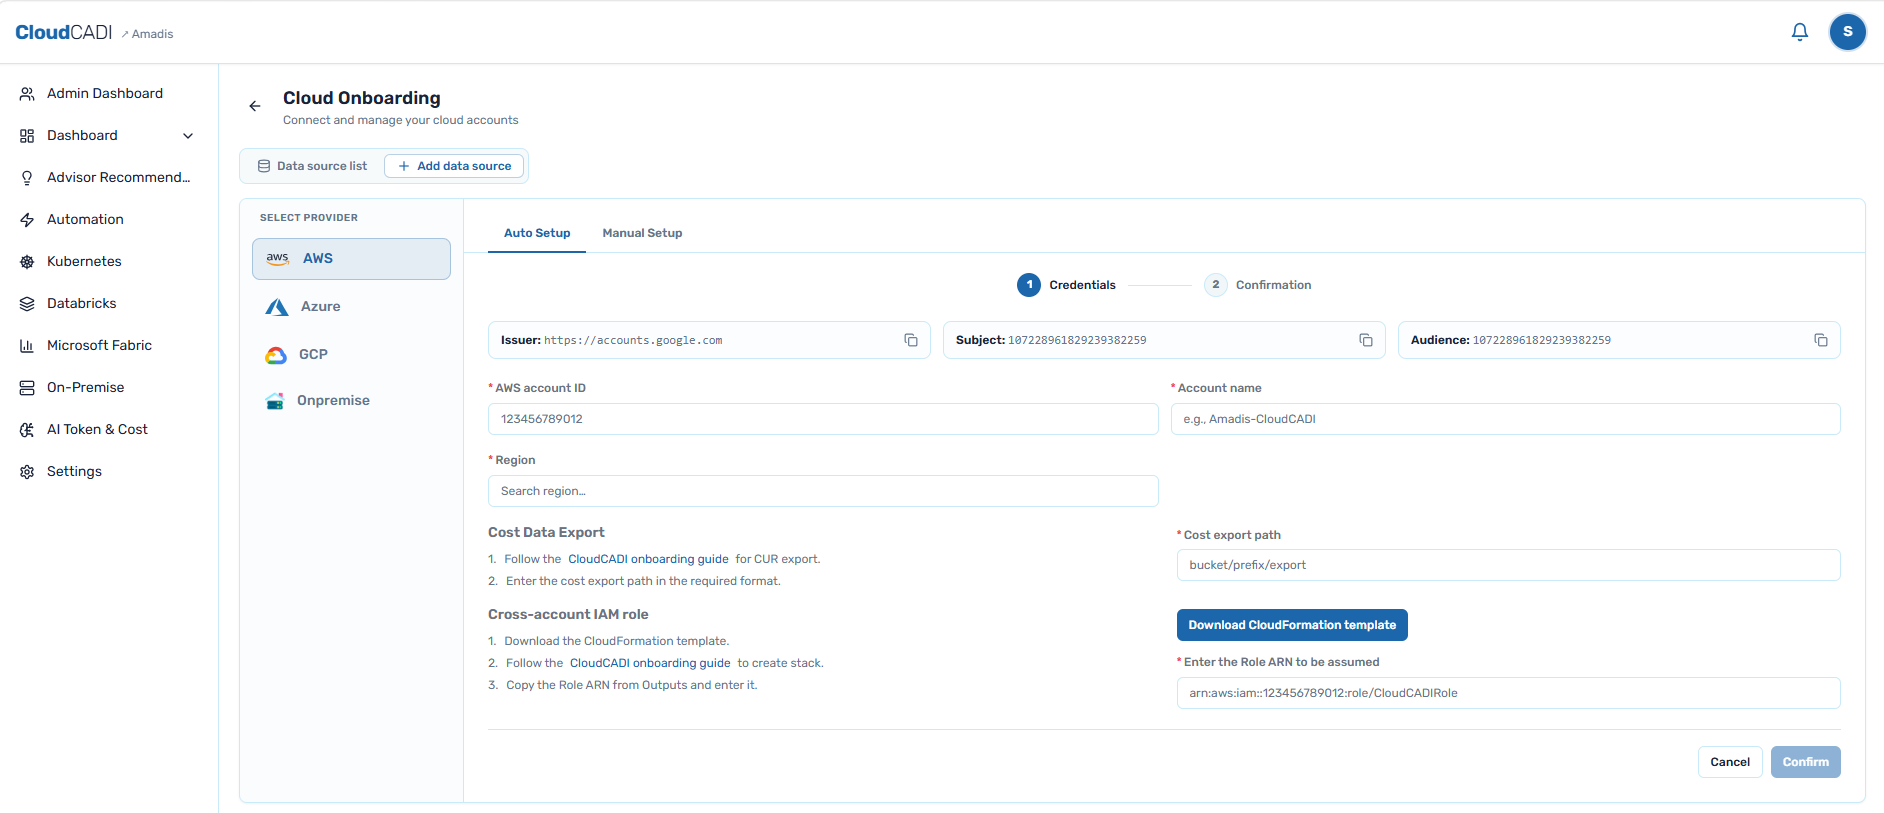This screenshot has height=813, width=1884.
Task: Focus the Cost export path field
Action: click(1509, 565)
